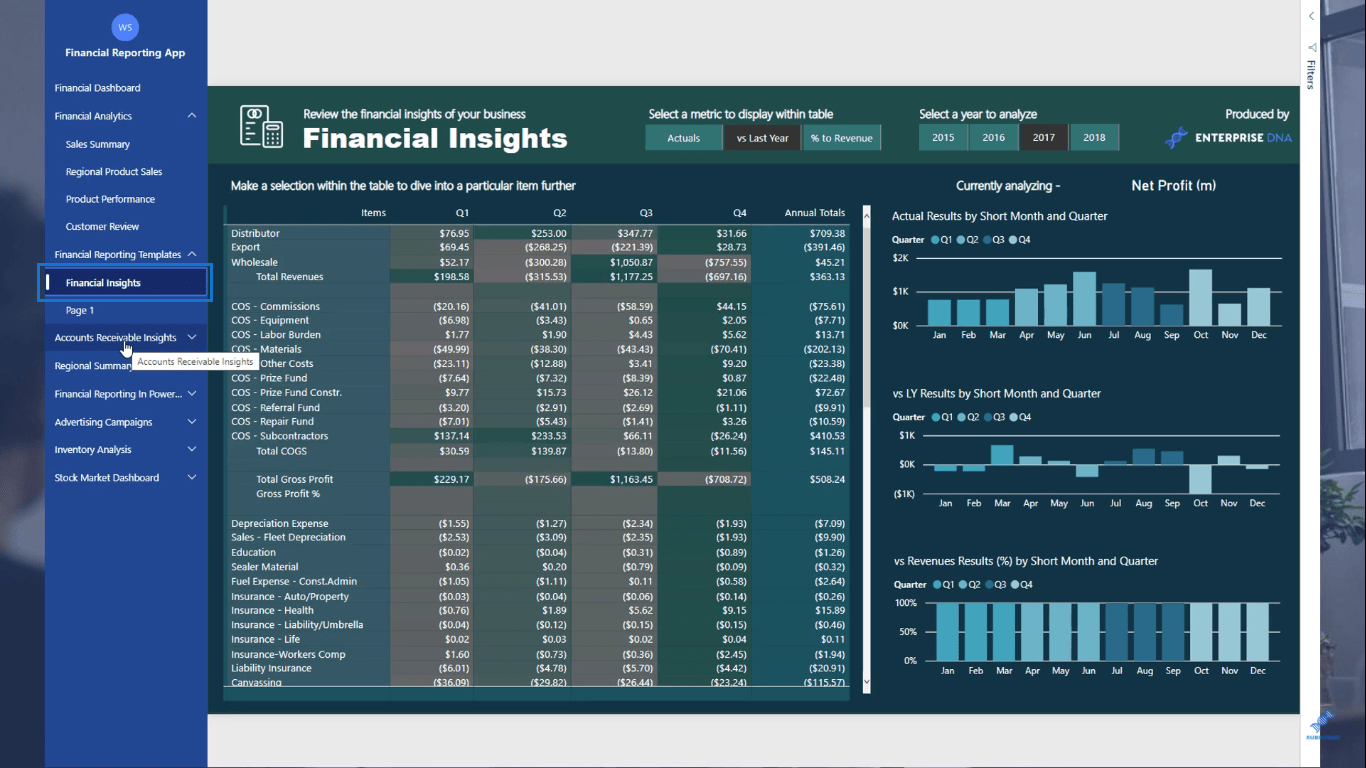Collapse the Financial Reporting Templates section
Viewport: 1366px width, 768px height.
click(x=192, y=254)
